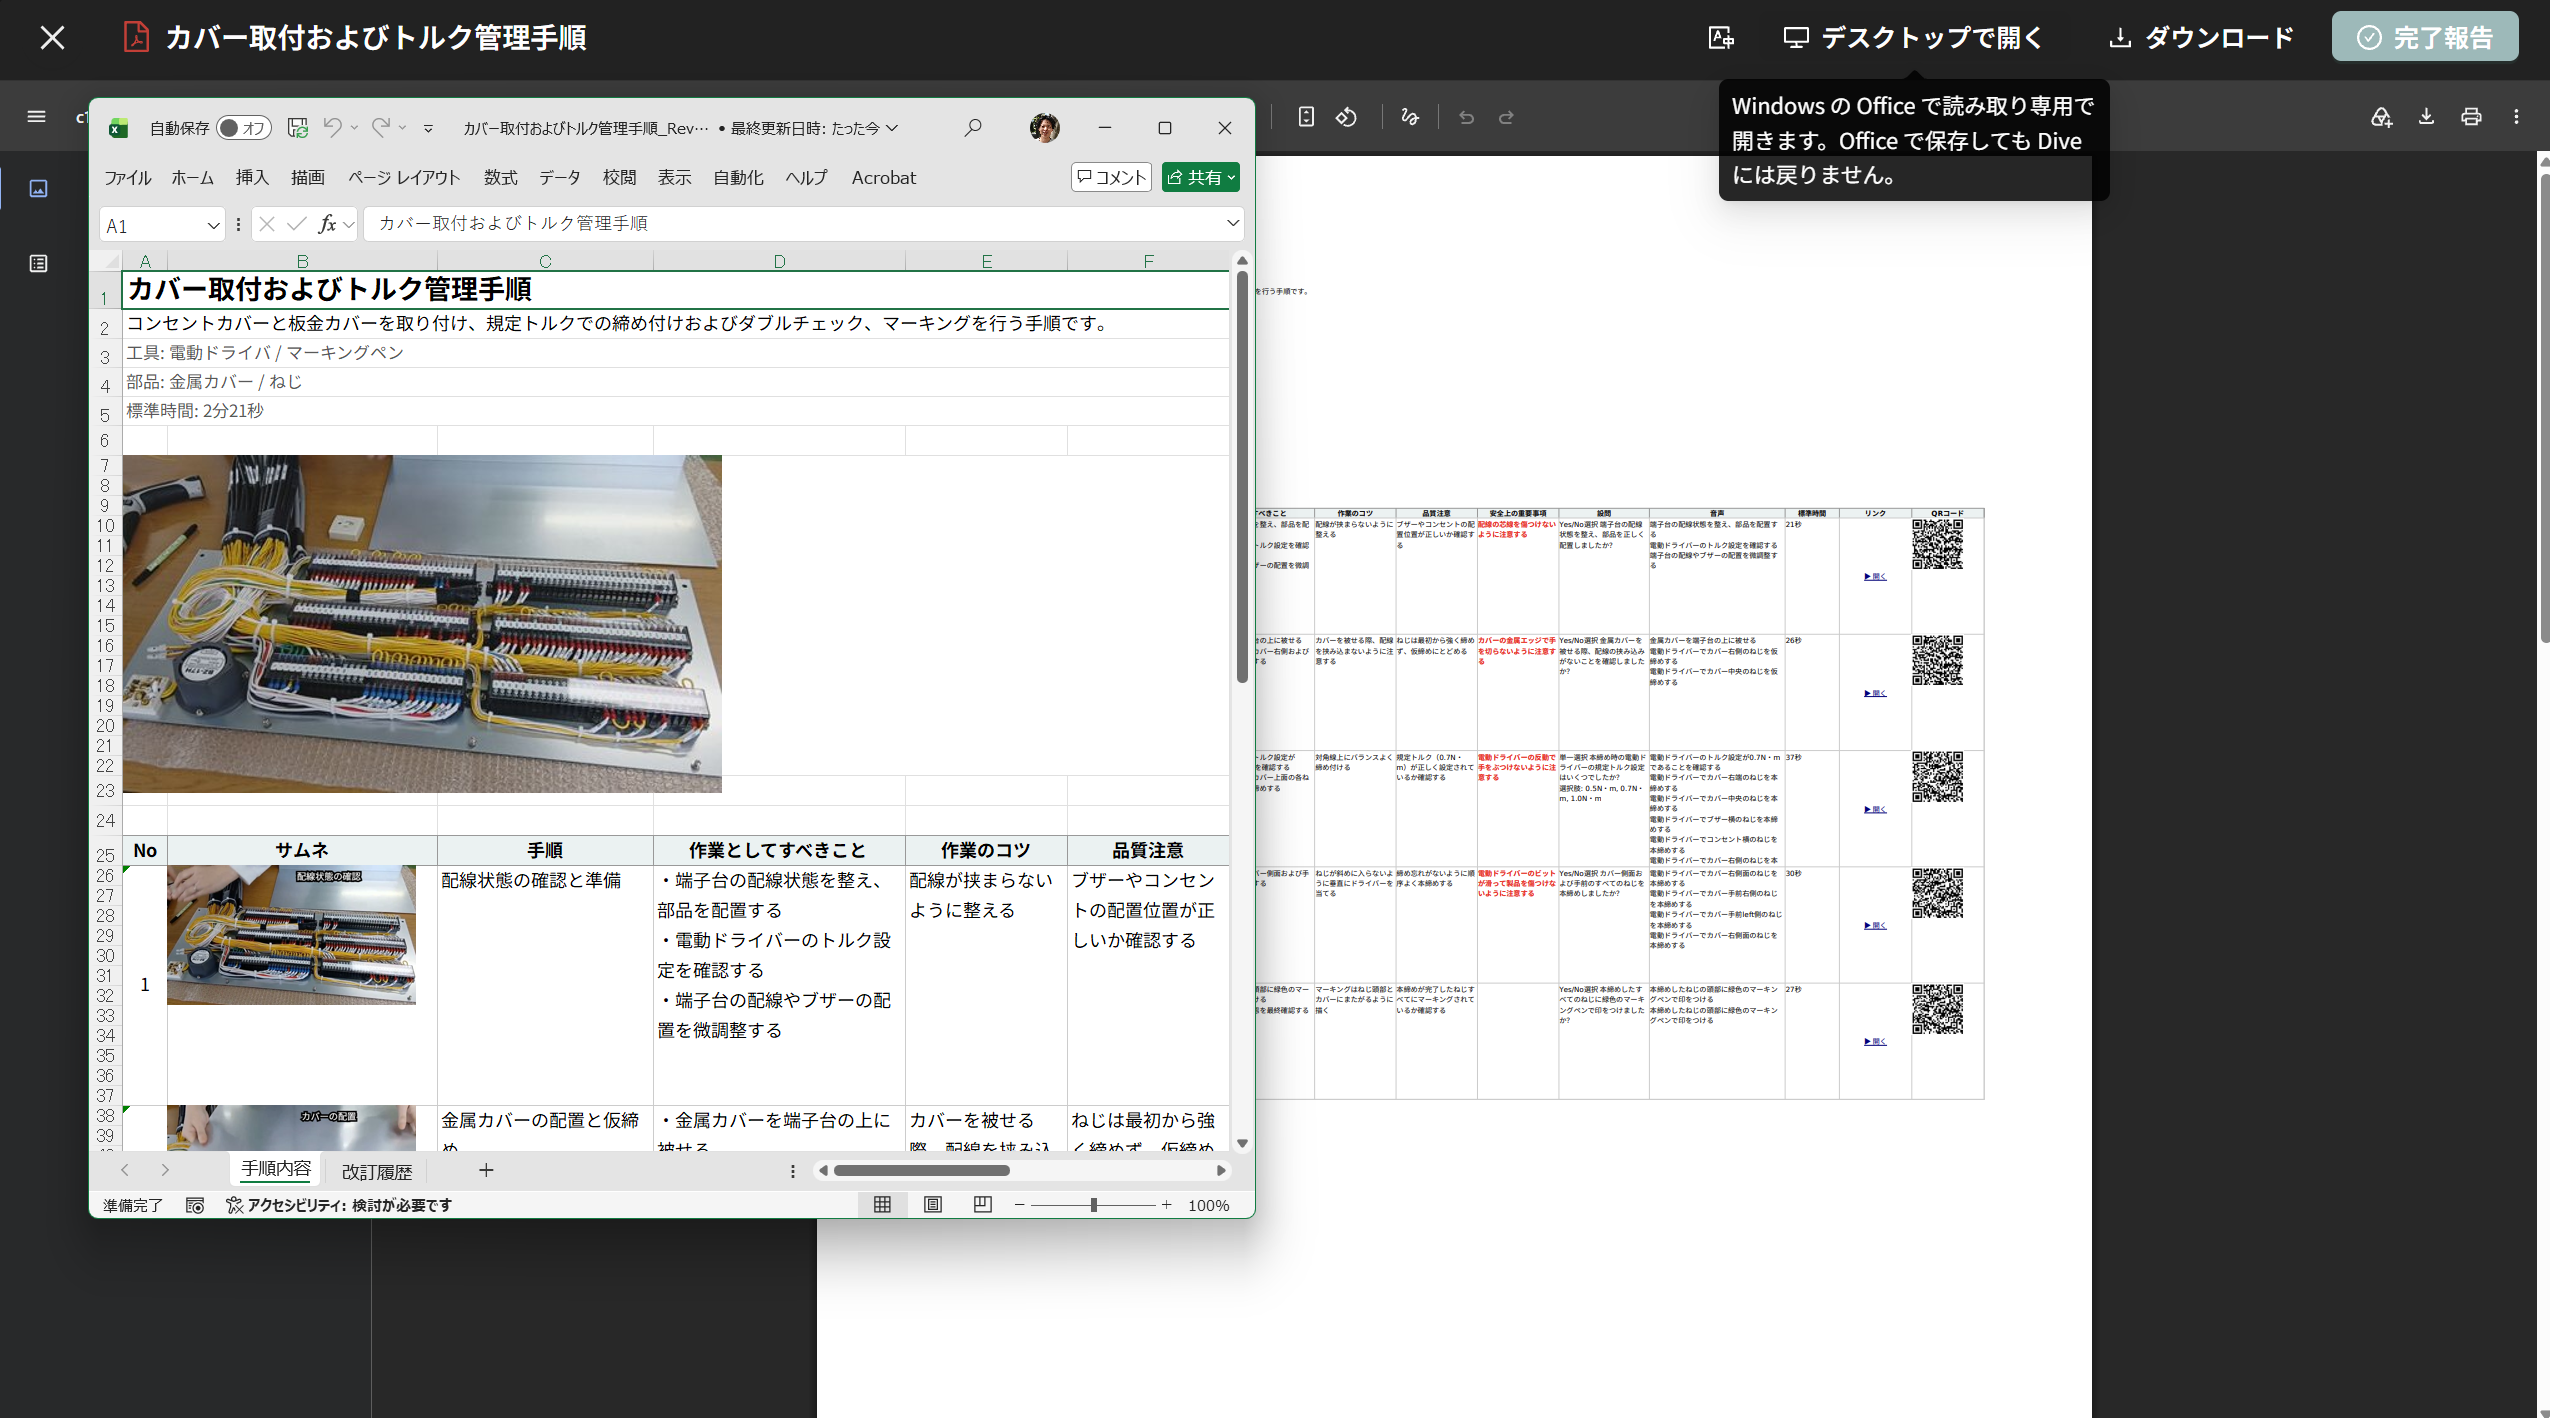Click the Excel search magnifier icon
The height and width of the screenshot is (1418, 2550).
coord(972,128)
